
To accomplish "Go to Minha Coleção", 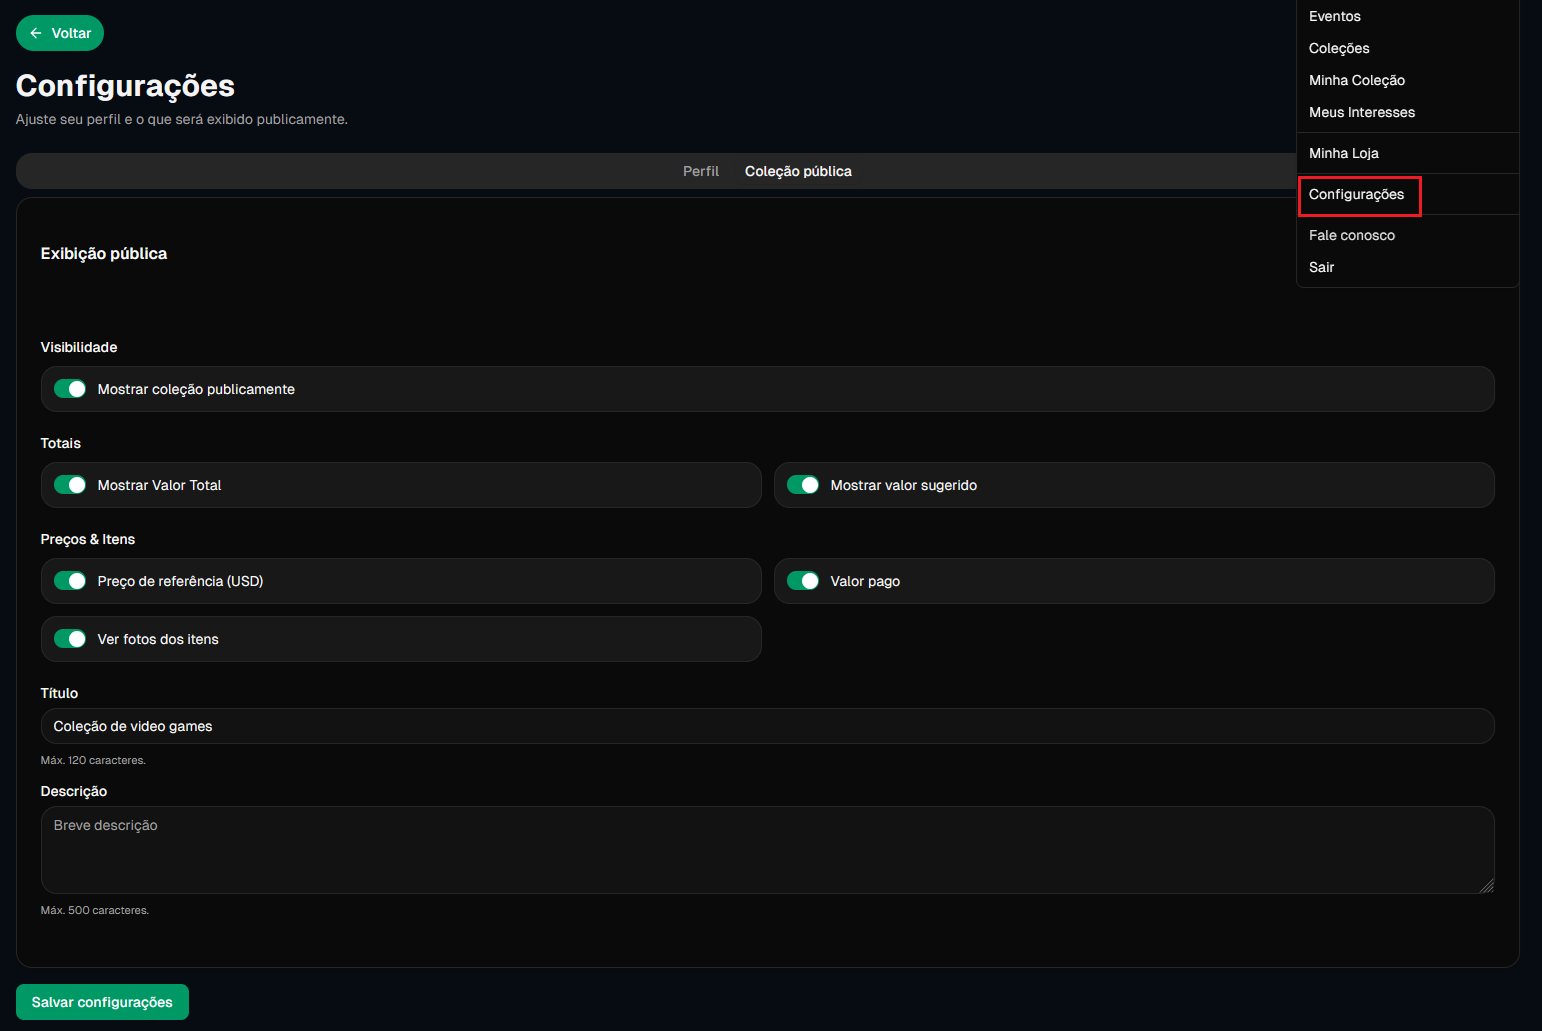I will (x=1357, y=80).
